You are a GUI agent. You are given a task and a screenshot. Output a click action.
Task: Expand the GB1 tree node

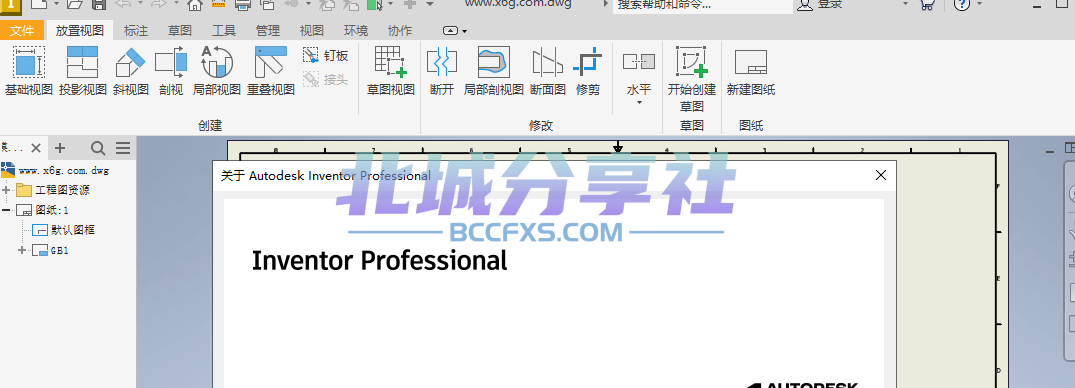tap(22, 250)
